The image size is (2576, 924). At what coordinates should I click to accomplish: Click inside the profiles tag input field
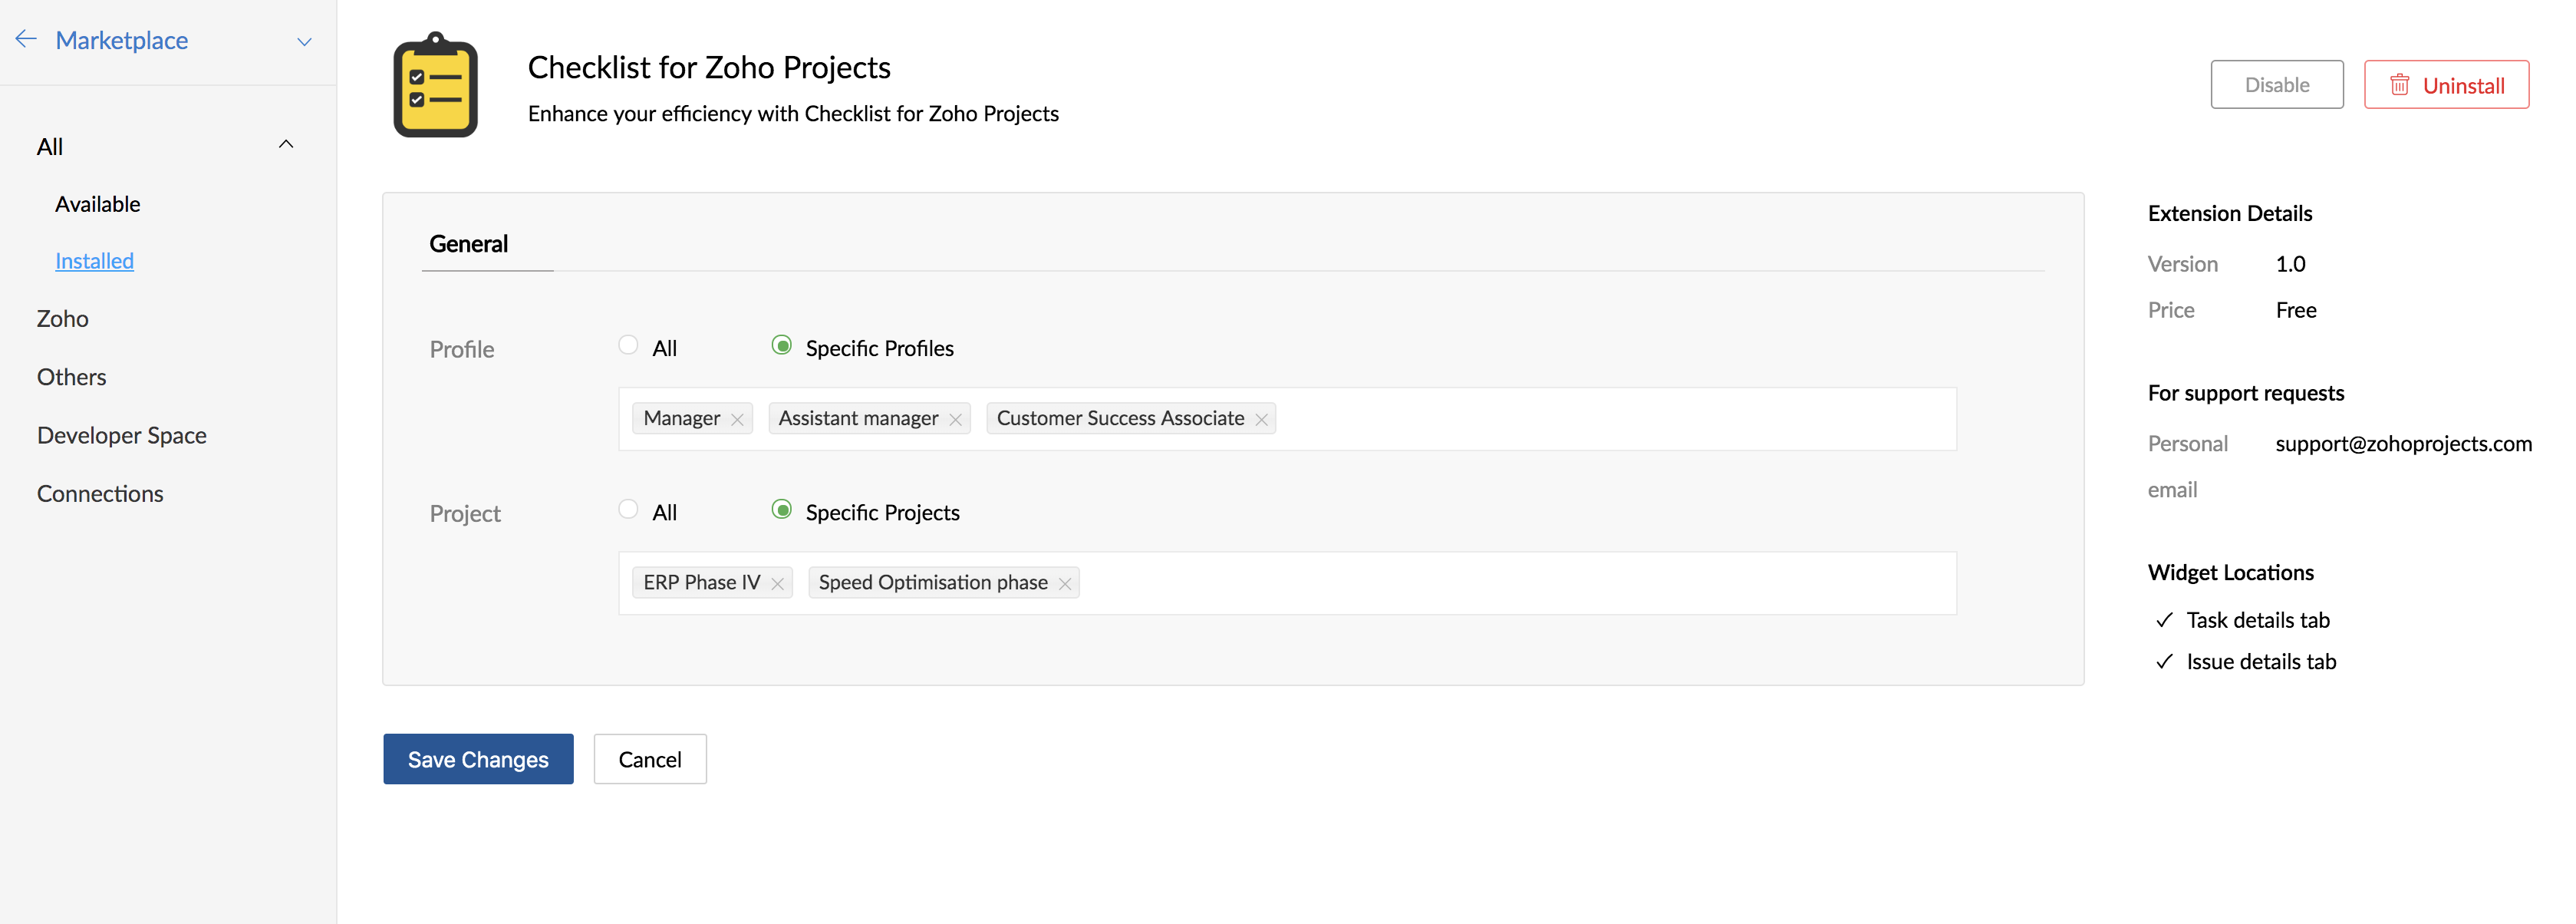(1287, 419)
